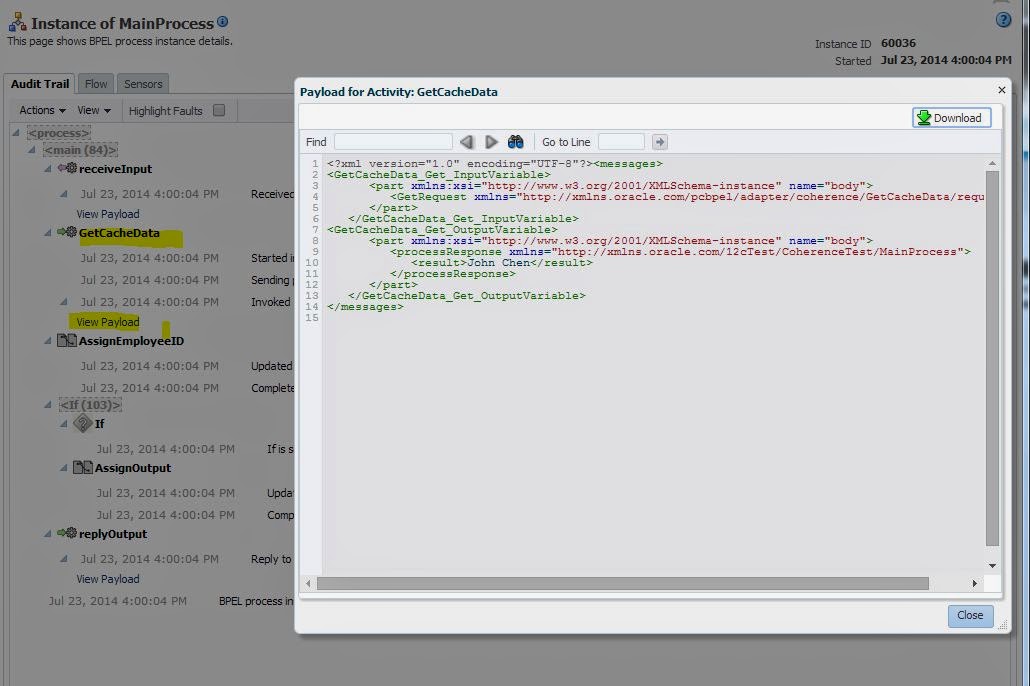Click info icon beside Instance of MainProcess
The width and height of the screenshot is (1030, 686).
pos(223,21)
